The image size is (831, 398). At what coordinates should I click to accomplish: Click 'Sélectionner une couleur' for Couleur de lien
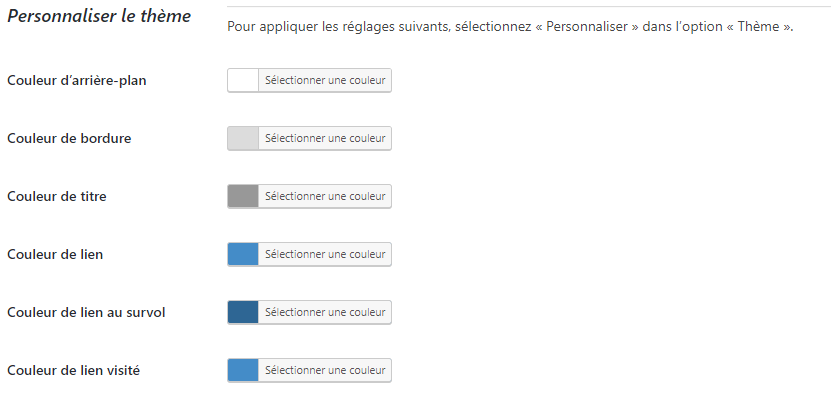point(325,254)
